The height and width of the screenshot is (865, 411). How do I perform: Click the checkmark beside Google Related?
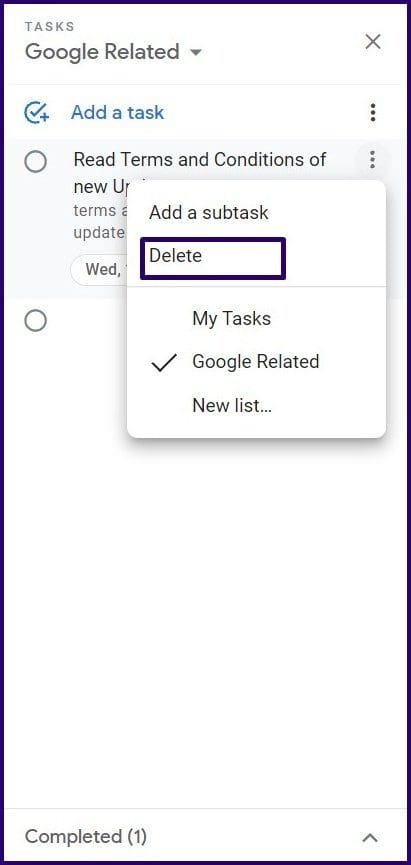164,362
